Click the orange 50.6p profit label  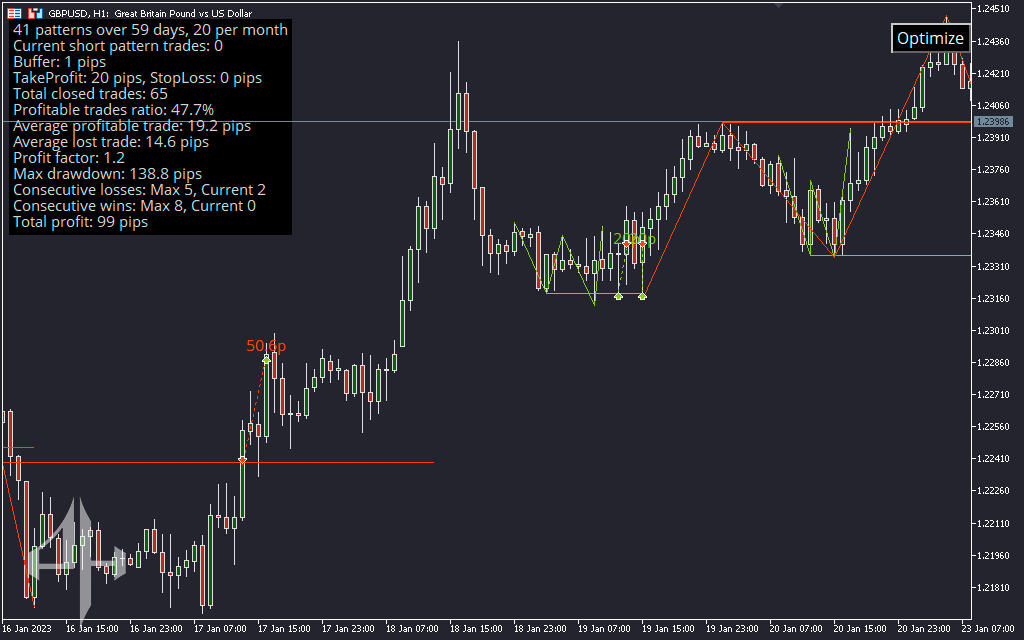click(x=266, y=345)
